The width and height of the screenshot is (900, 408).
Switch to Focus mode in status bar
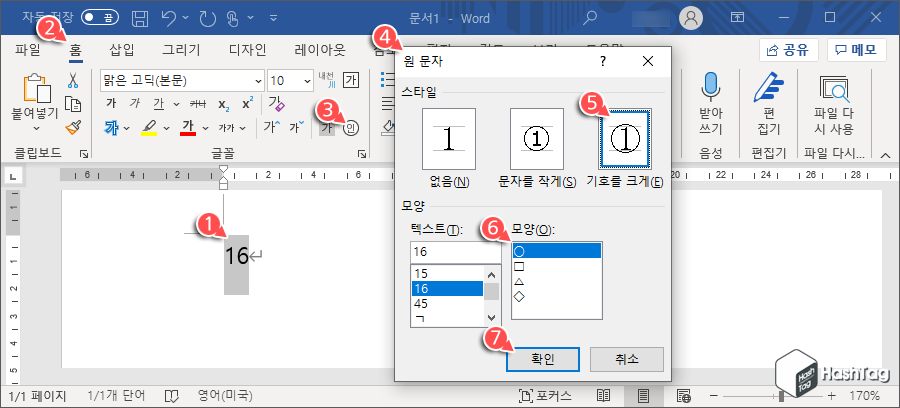pos(545,395)
